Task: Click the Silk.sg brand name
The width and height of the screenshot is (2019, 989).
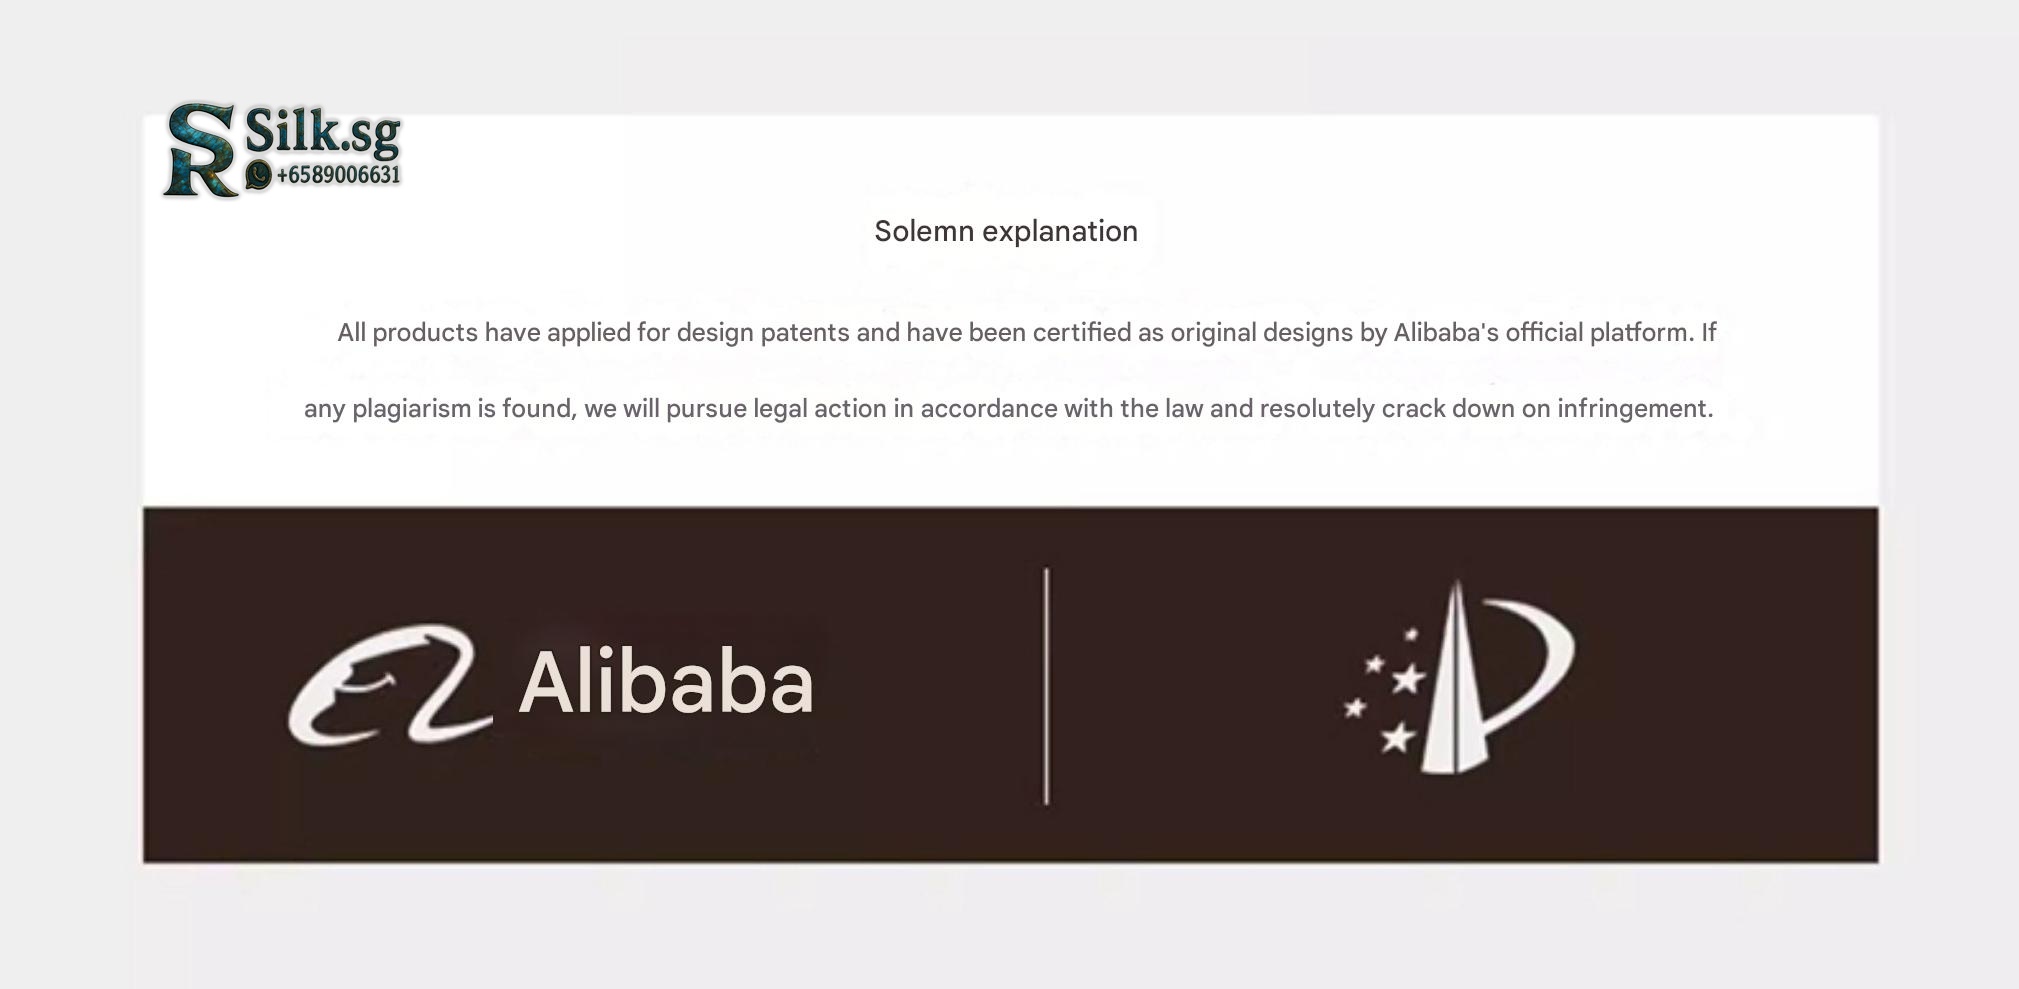Action: pyautogui.click(x=323, y=132)
